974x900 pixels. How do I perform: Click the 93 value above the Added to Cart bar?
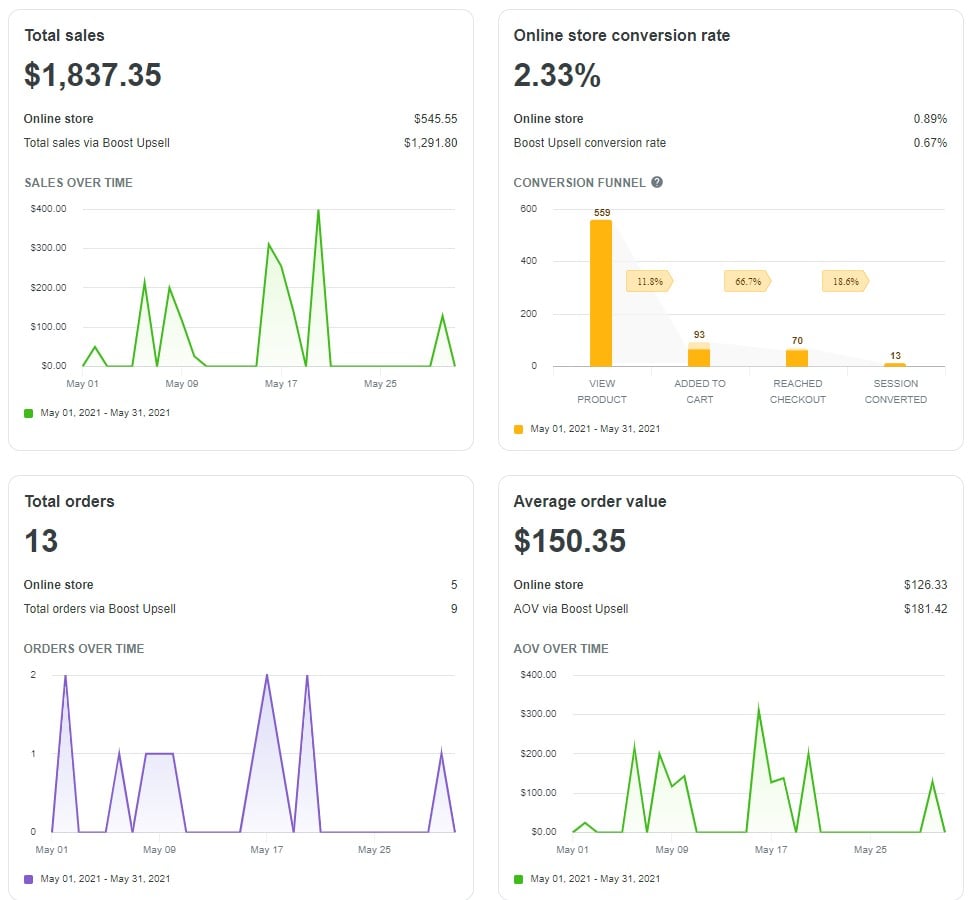699,335
